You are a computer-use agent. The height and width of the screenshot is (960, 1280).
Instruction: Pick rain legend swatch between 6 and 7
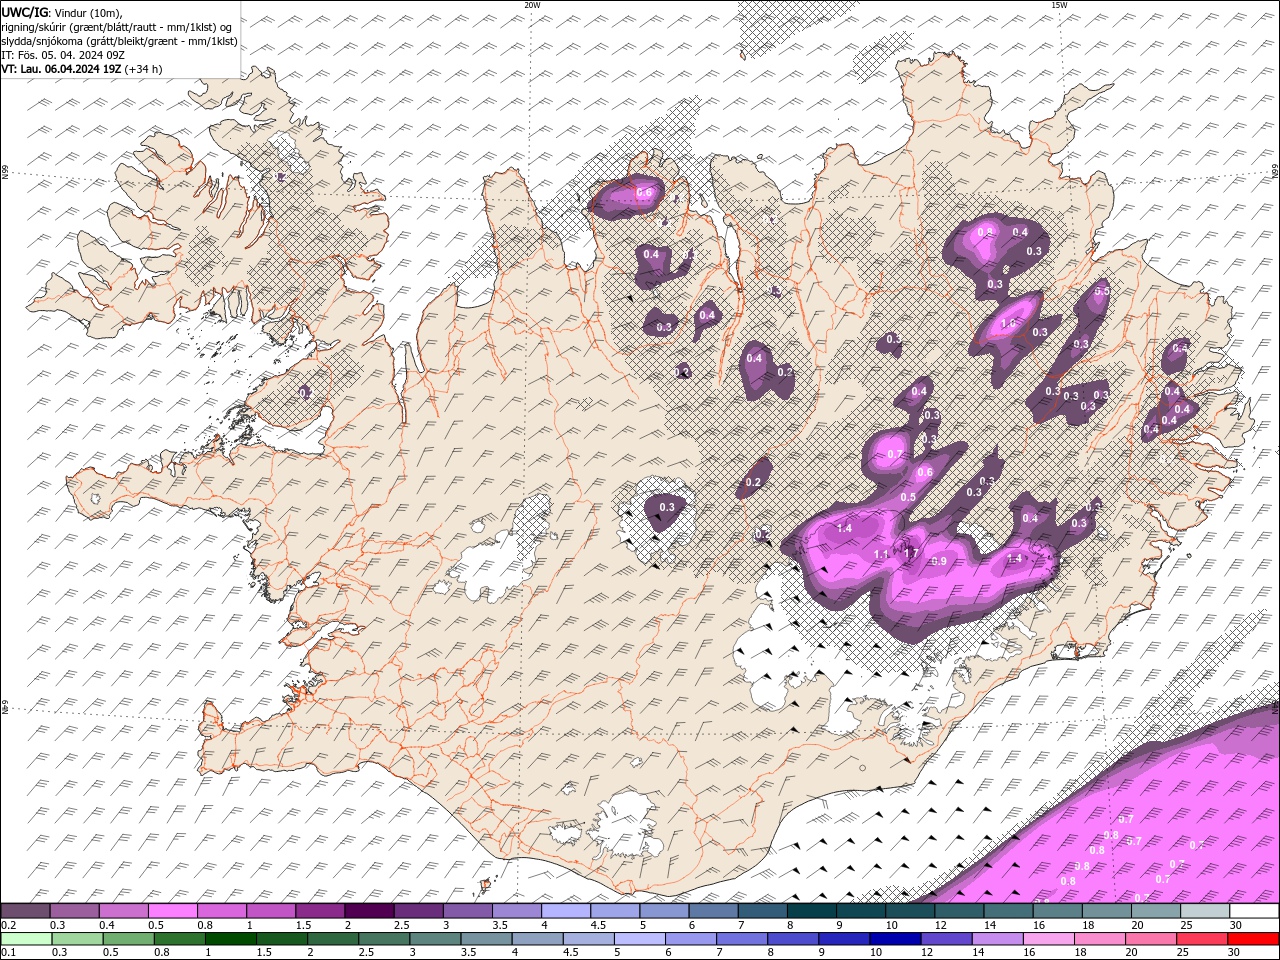(691, 939)
